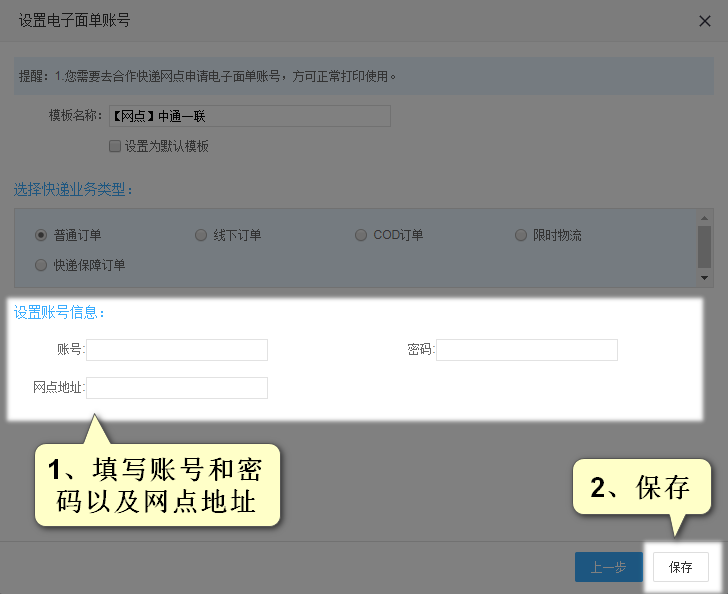Enable the 设置为默认模板 checkbox
Screen dimensions: 728x594
[115, 146]
